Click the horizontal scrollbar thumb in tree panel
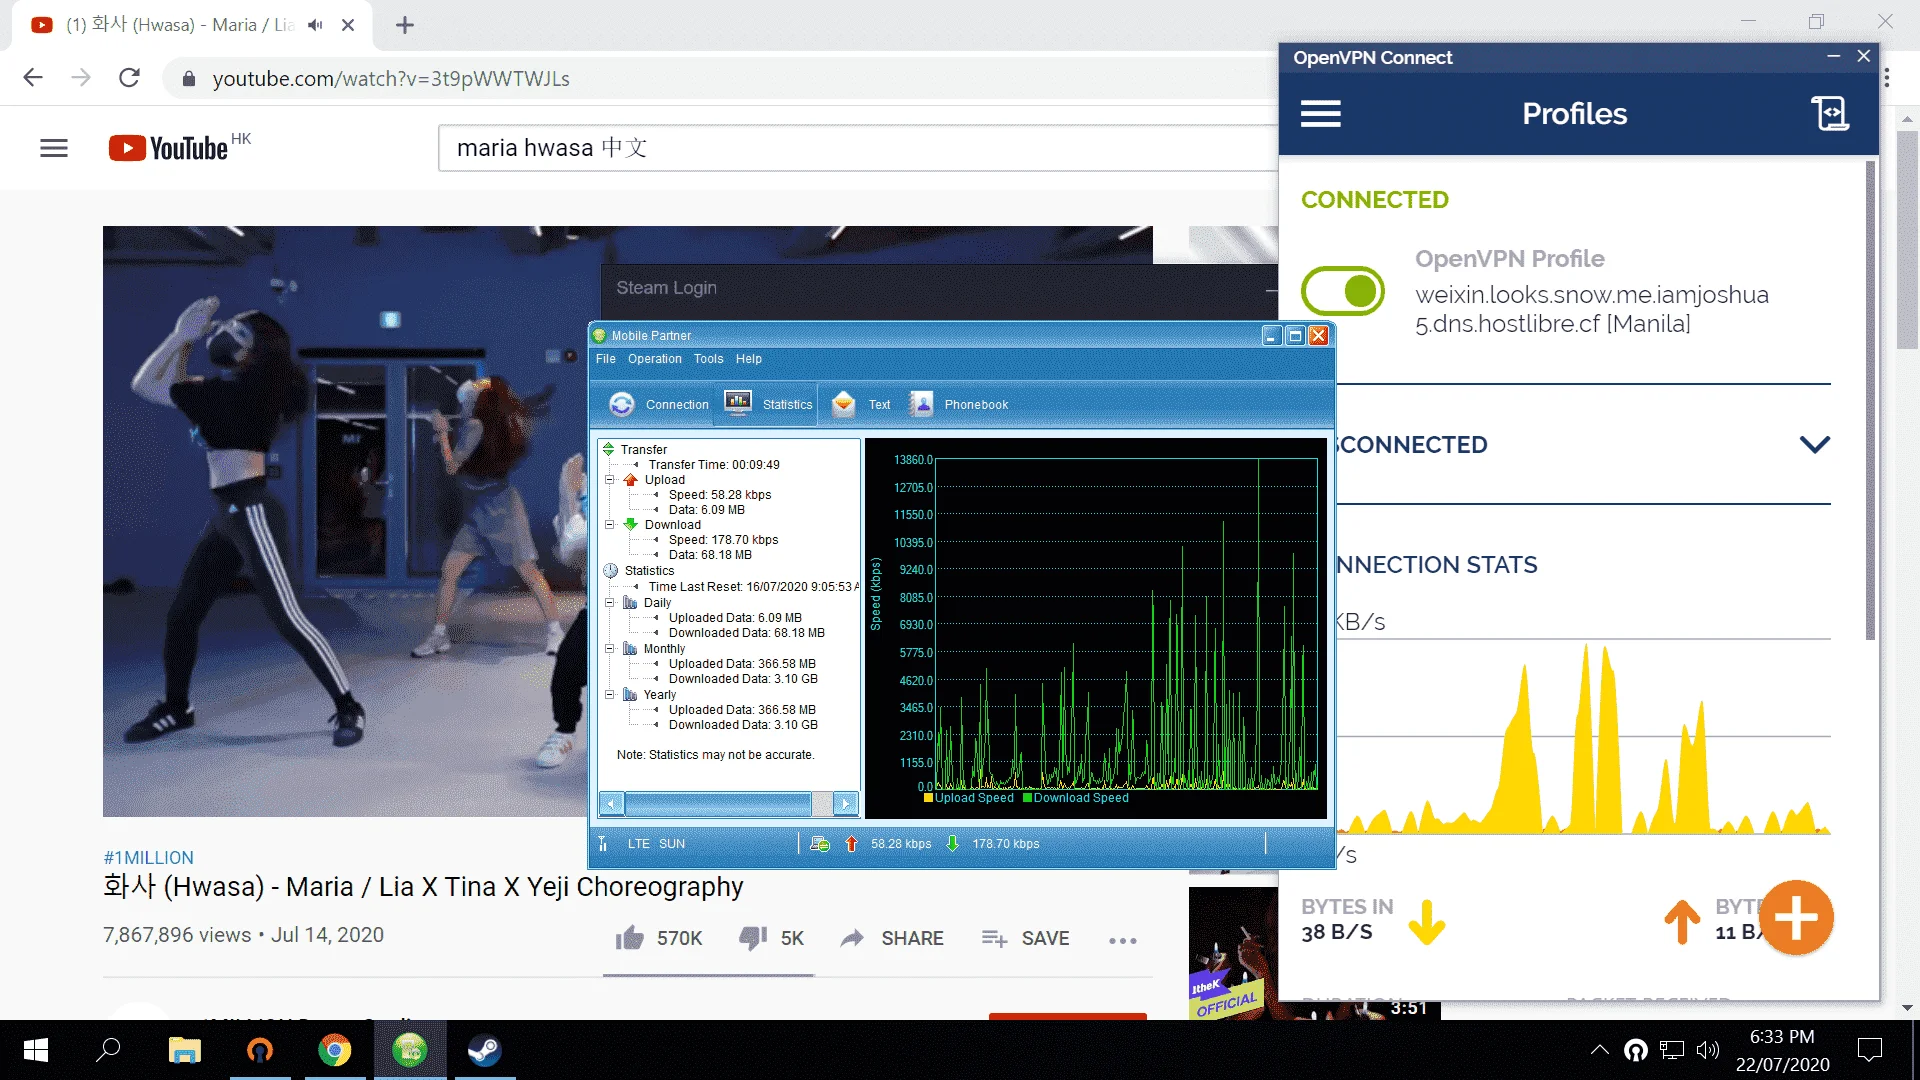The width and height of the screenshot is (1920, 1080). pyautogui.click(x=718, y=803)
